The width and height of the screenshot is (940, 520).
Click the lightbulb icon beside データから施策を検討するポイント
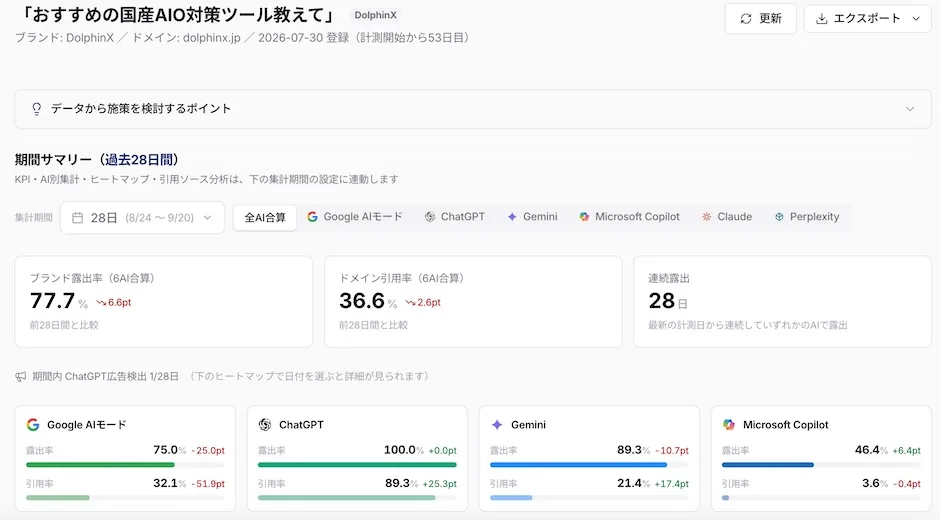pyautogui.click(x=37, y=109)
